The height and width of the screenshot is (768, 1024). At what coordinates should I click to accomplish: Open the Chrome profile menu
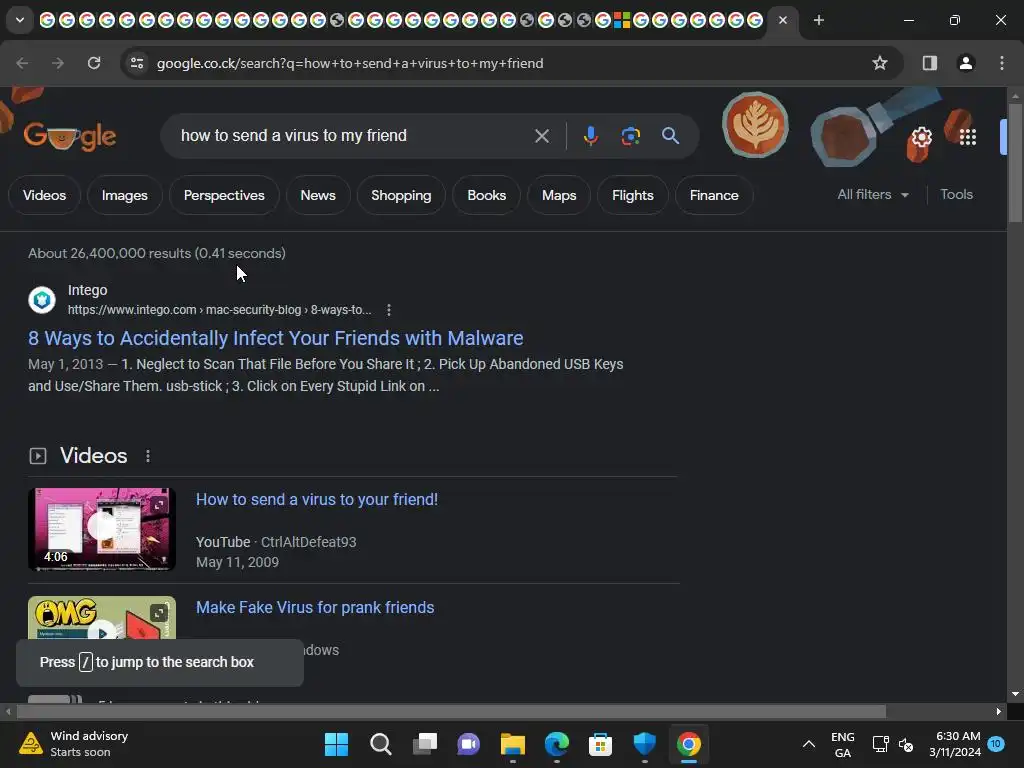pyautogui.click(x=965, y=63)
